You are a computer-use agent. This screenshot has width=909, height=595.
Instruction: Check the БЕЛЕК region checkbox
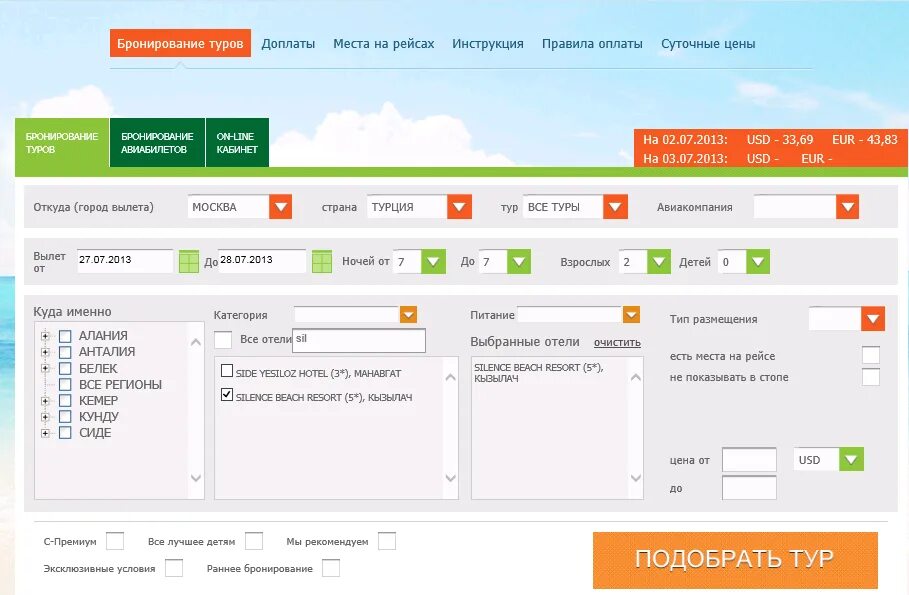(x=65, y=368)
